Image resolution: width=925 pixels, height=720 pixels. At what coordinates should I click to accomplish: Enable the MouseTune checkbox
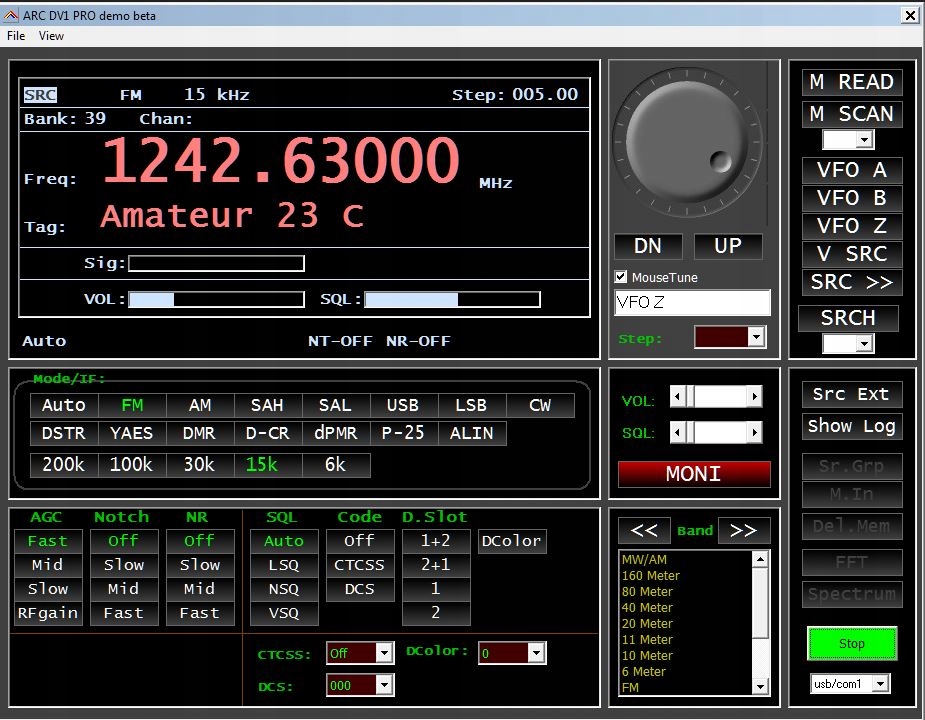click(x=621, y=277)
